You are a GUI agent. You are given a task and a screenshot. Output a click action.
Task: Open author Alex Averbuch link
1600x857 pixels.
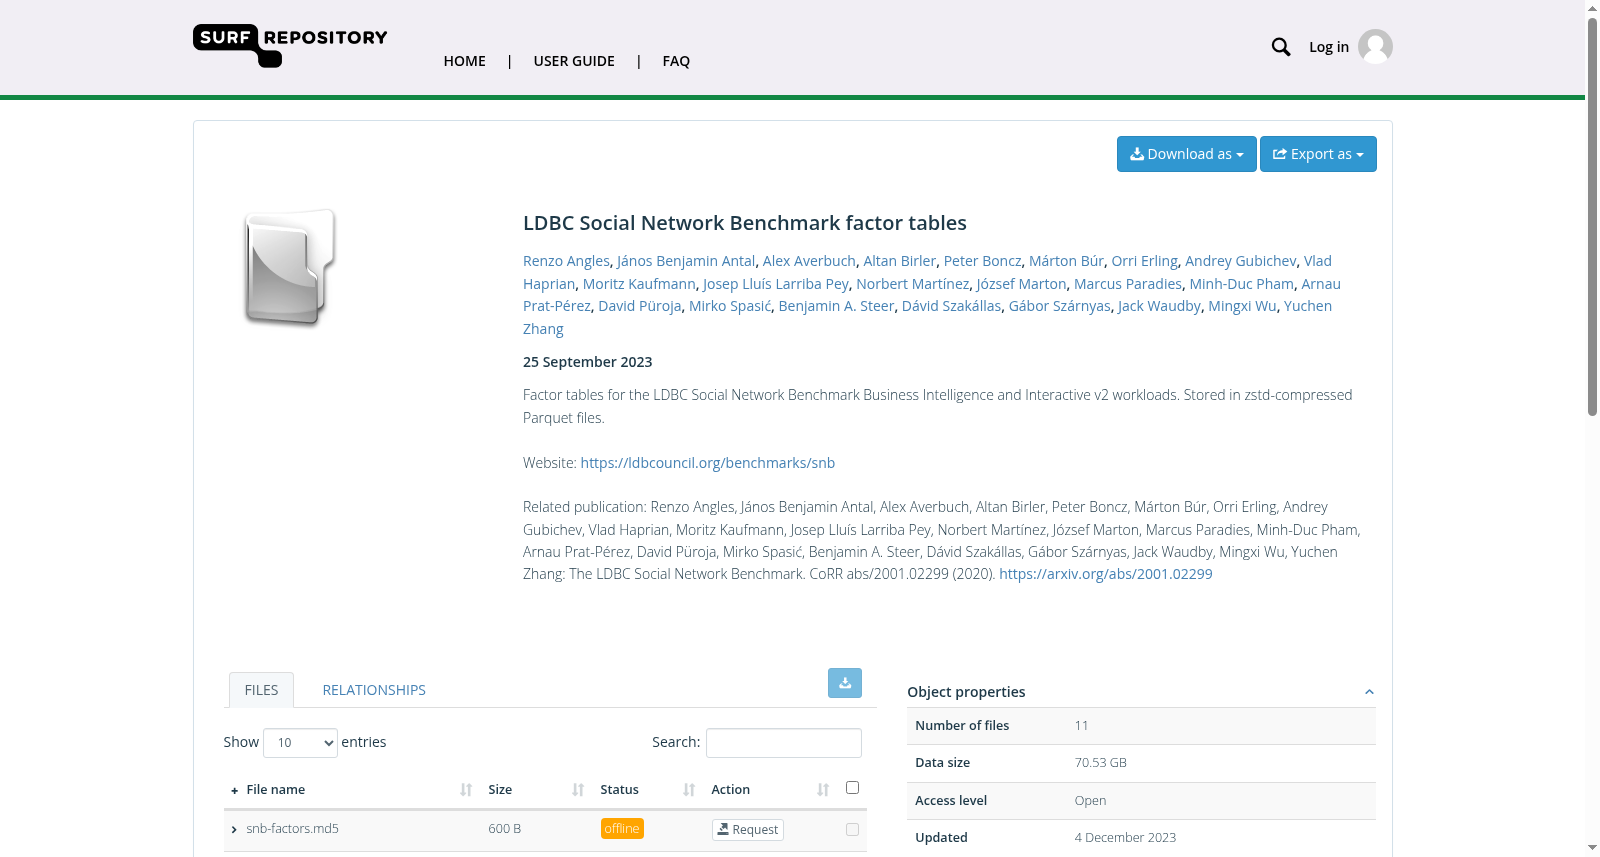tap(809, 261)
